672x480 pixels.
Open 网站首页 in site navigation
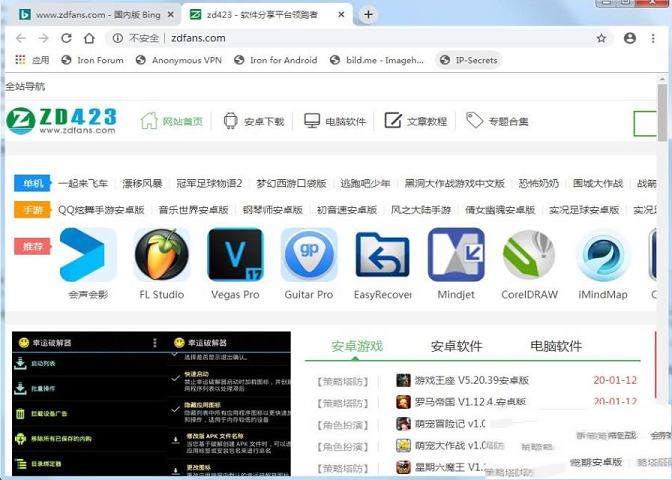[x=172, y=121]
